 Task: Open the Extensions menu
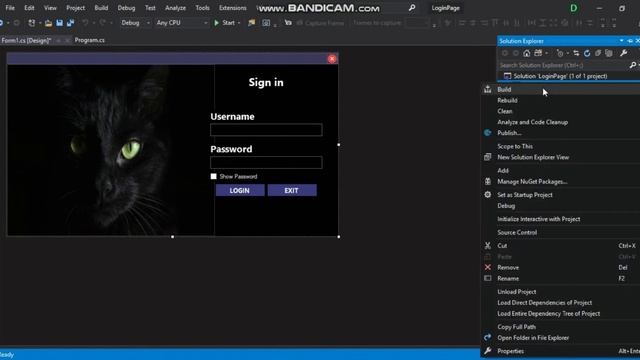click(x=233, y=8)
